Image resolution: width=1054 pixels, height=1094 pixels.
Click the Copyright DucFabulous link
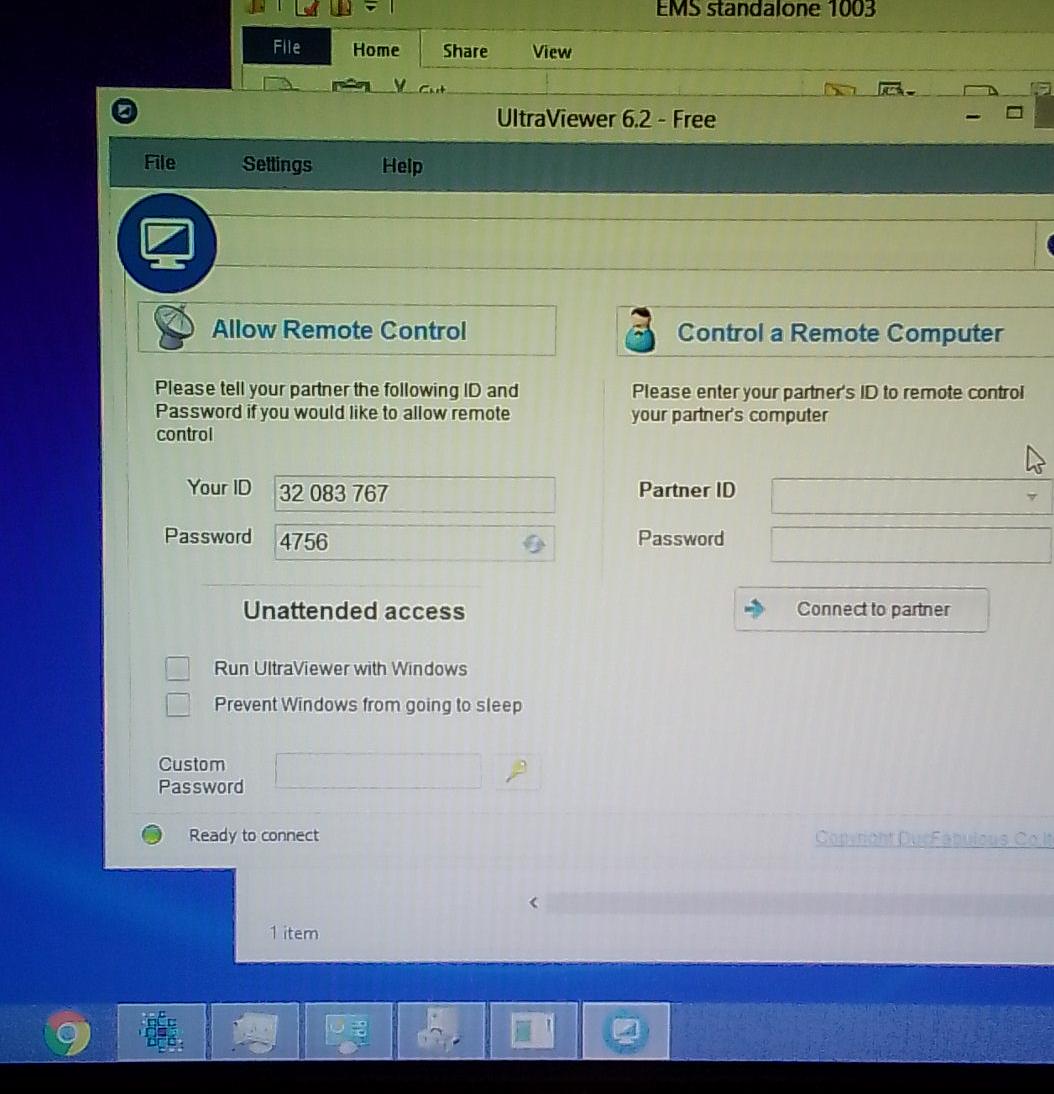pyautogui.click(x=932, y=838)
